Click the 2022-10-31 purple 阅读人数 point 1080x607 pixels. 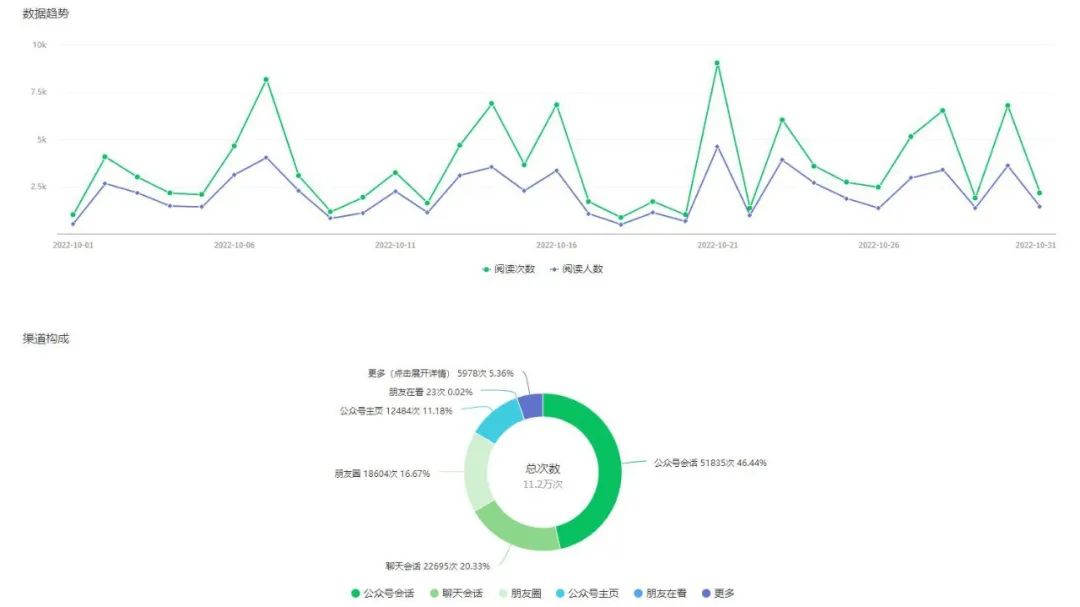coord(1040,207)
